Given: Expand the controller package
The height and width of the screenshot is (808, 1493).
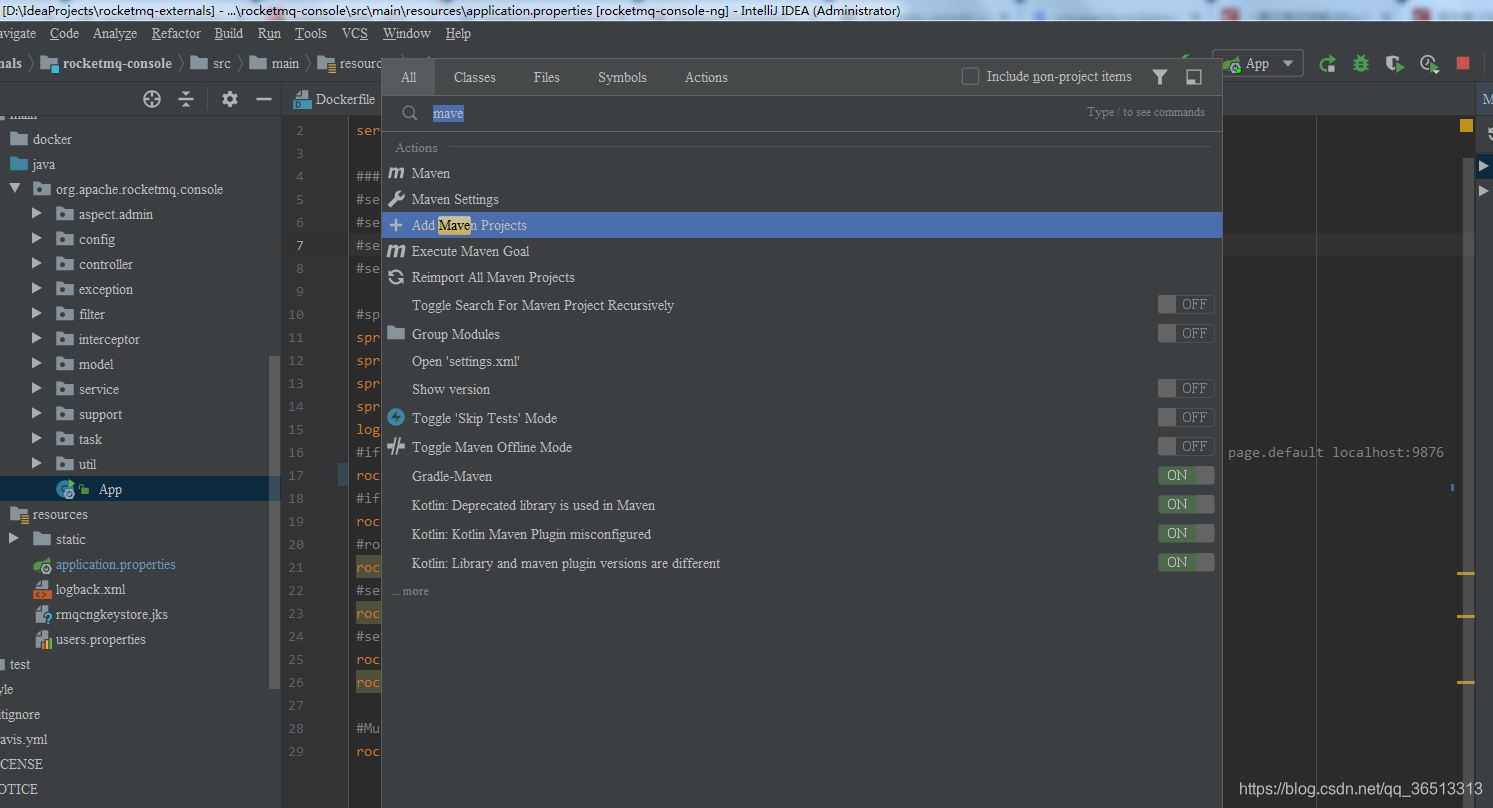Looking at the screenshot, I should 37,263.
